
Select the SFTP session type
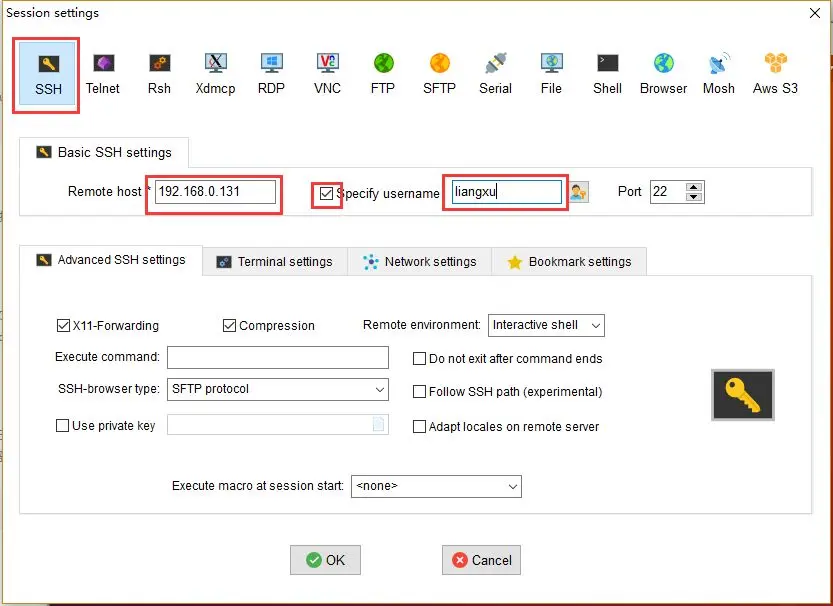point(439,74)
